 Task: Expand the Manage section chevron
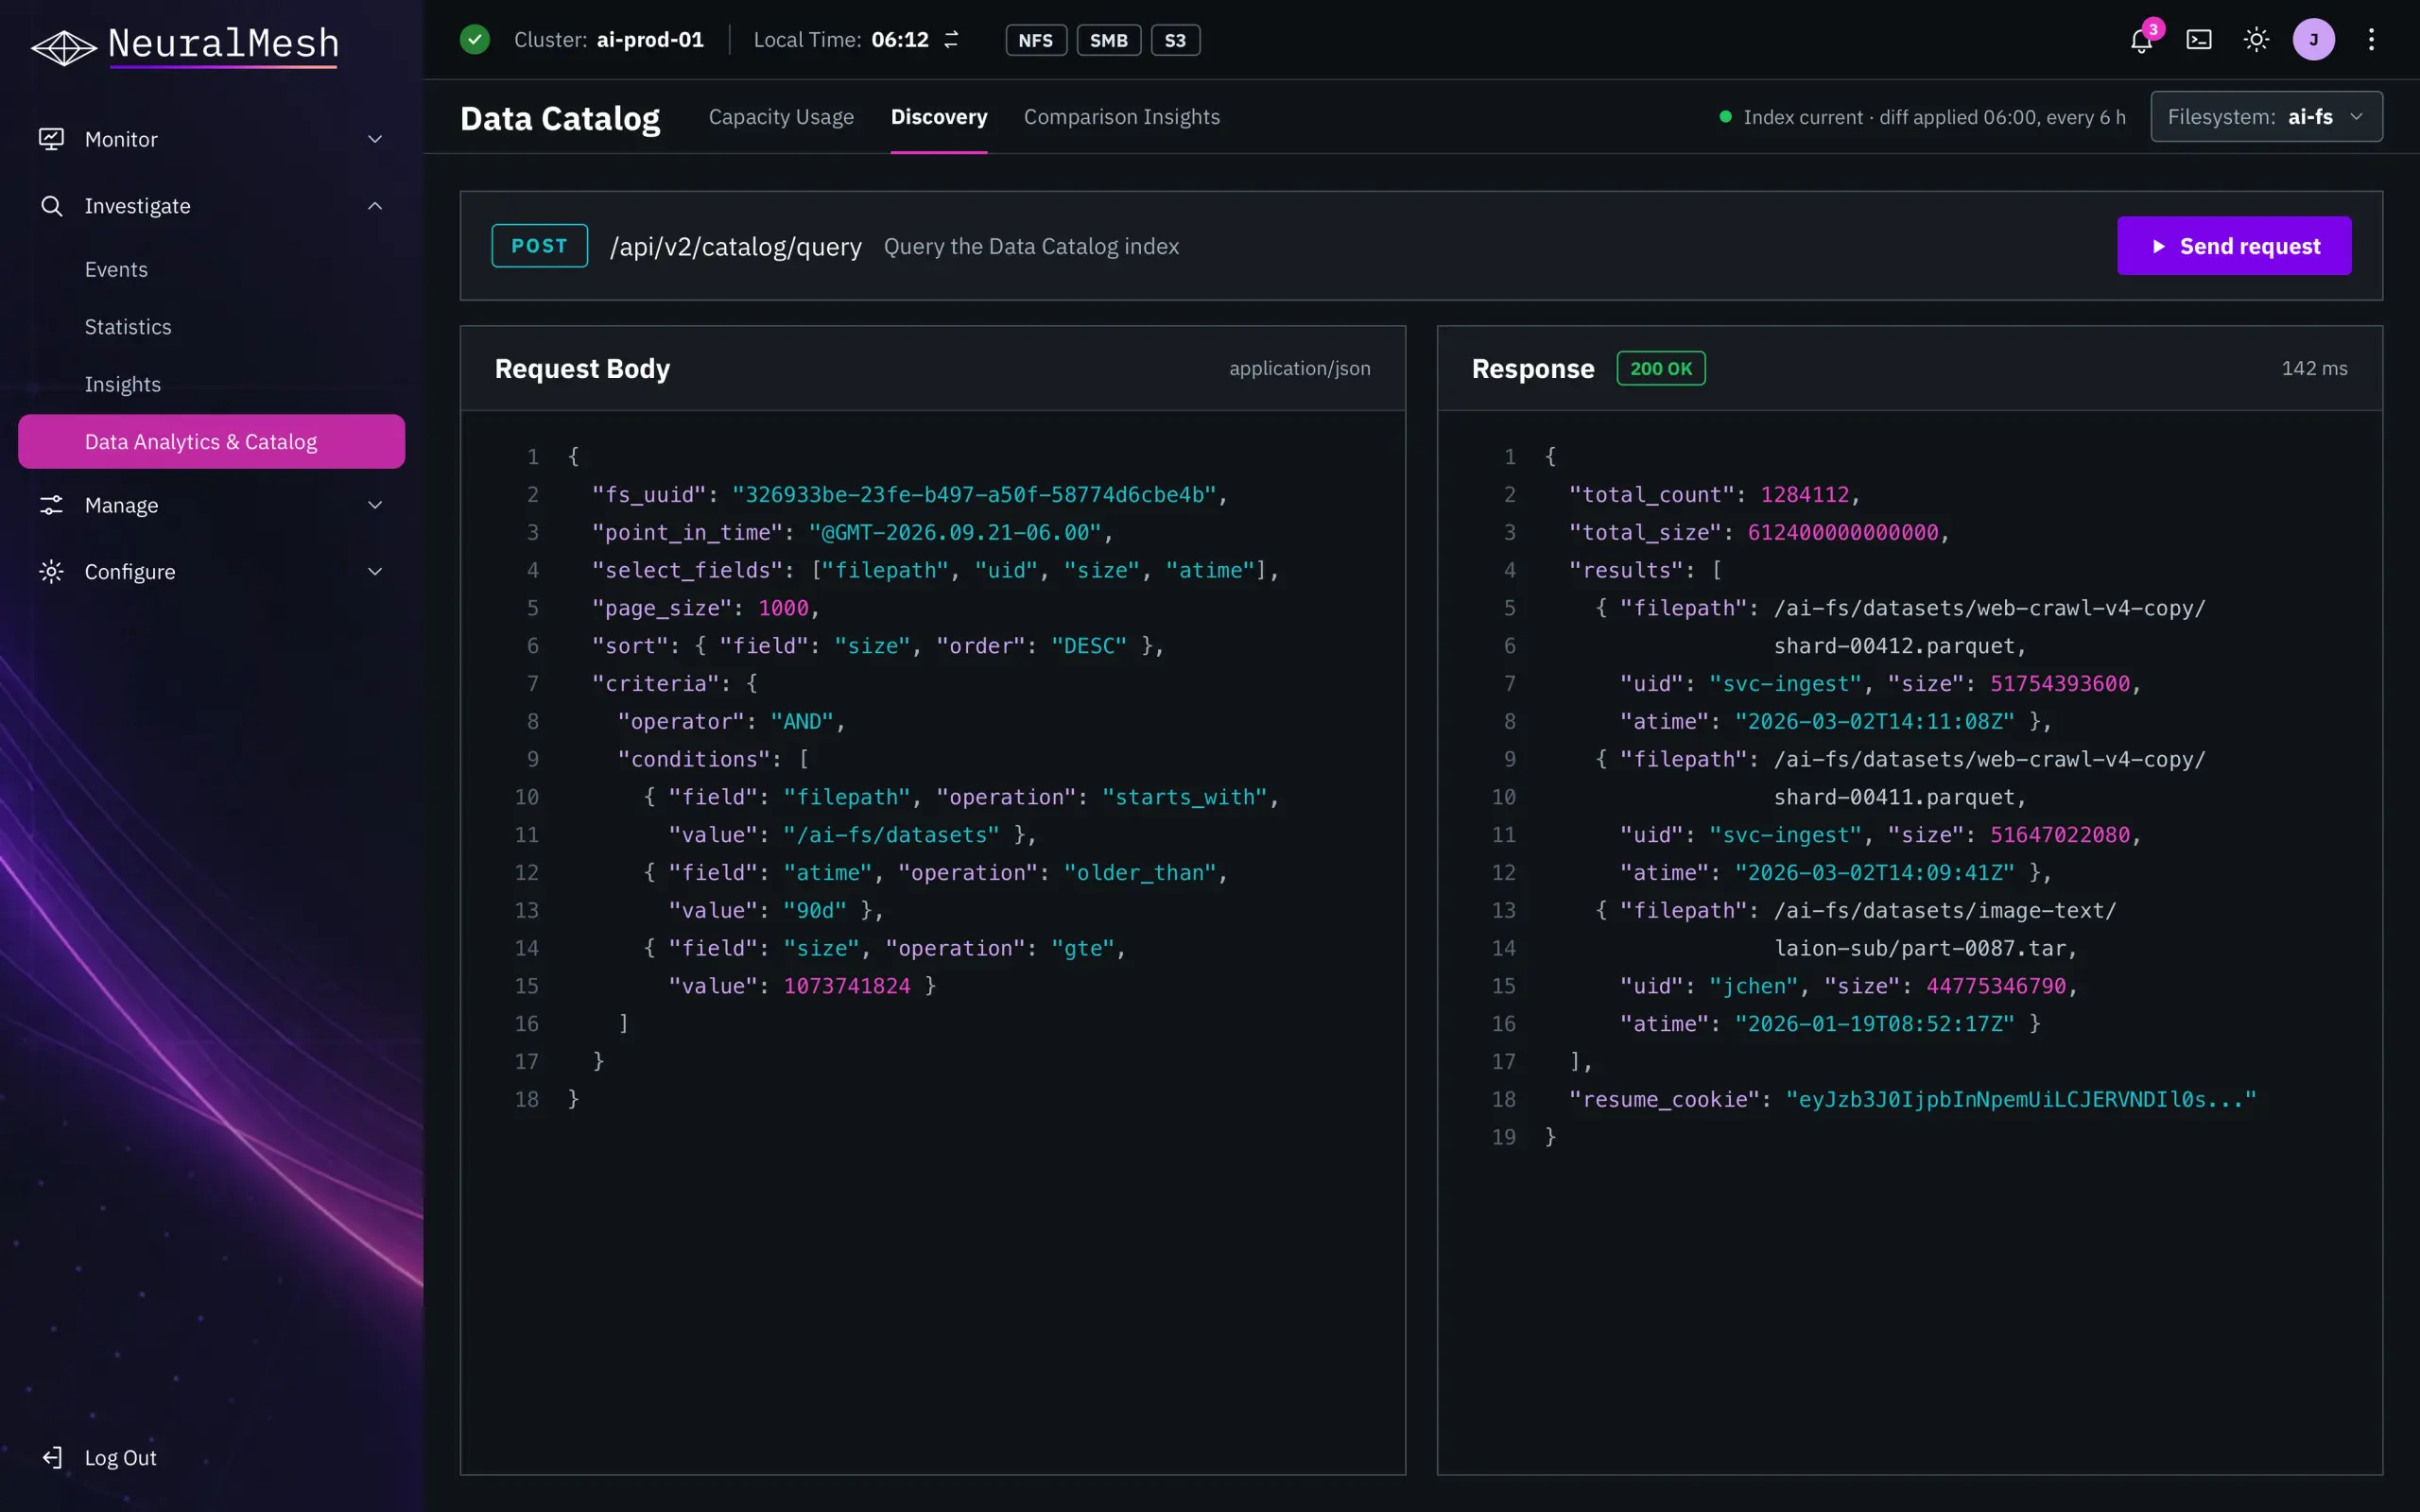click(x=375, y=505)
